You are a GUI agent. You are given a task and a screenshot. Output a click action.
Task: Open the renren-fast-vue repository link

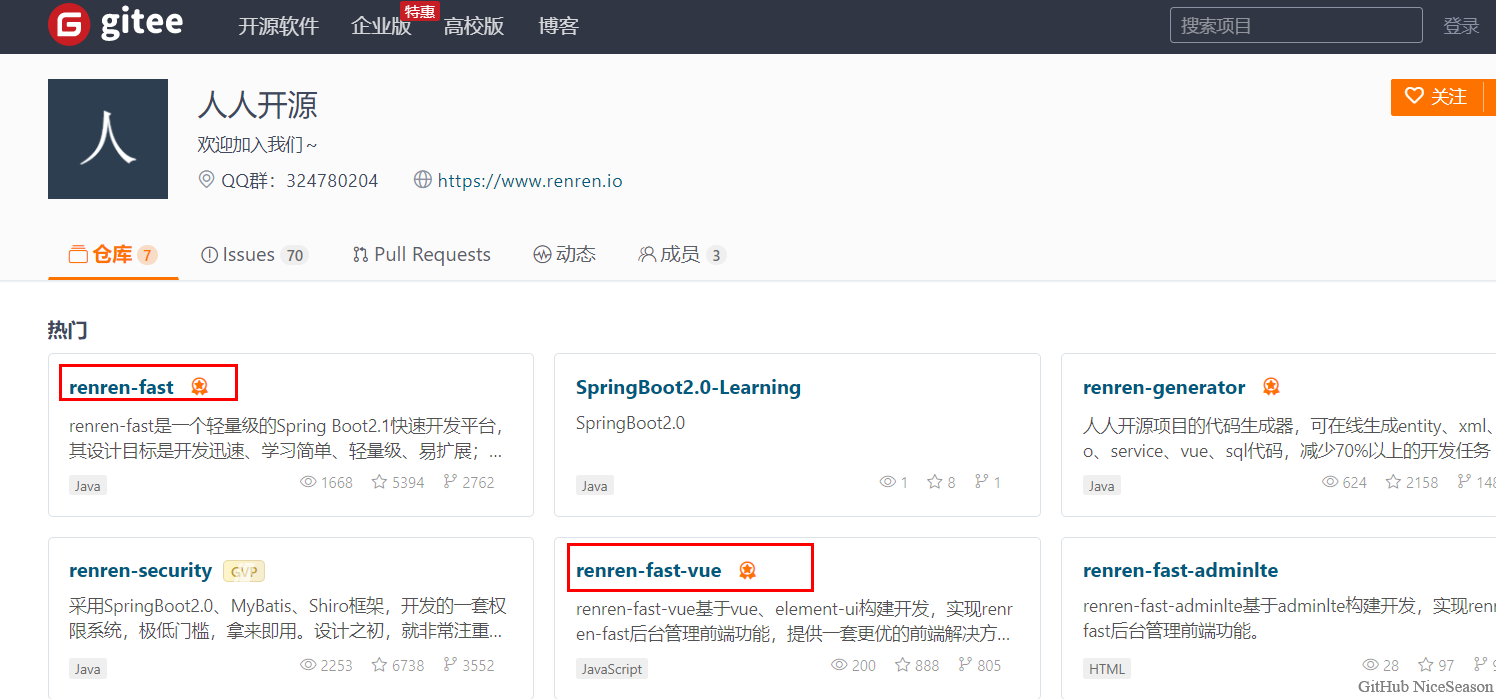tap(648, 570)
